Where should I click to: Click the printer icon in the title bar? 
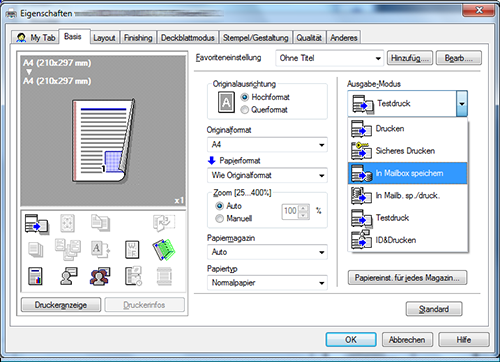point(12,14)
